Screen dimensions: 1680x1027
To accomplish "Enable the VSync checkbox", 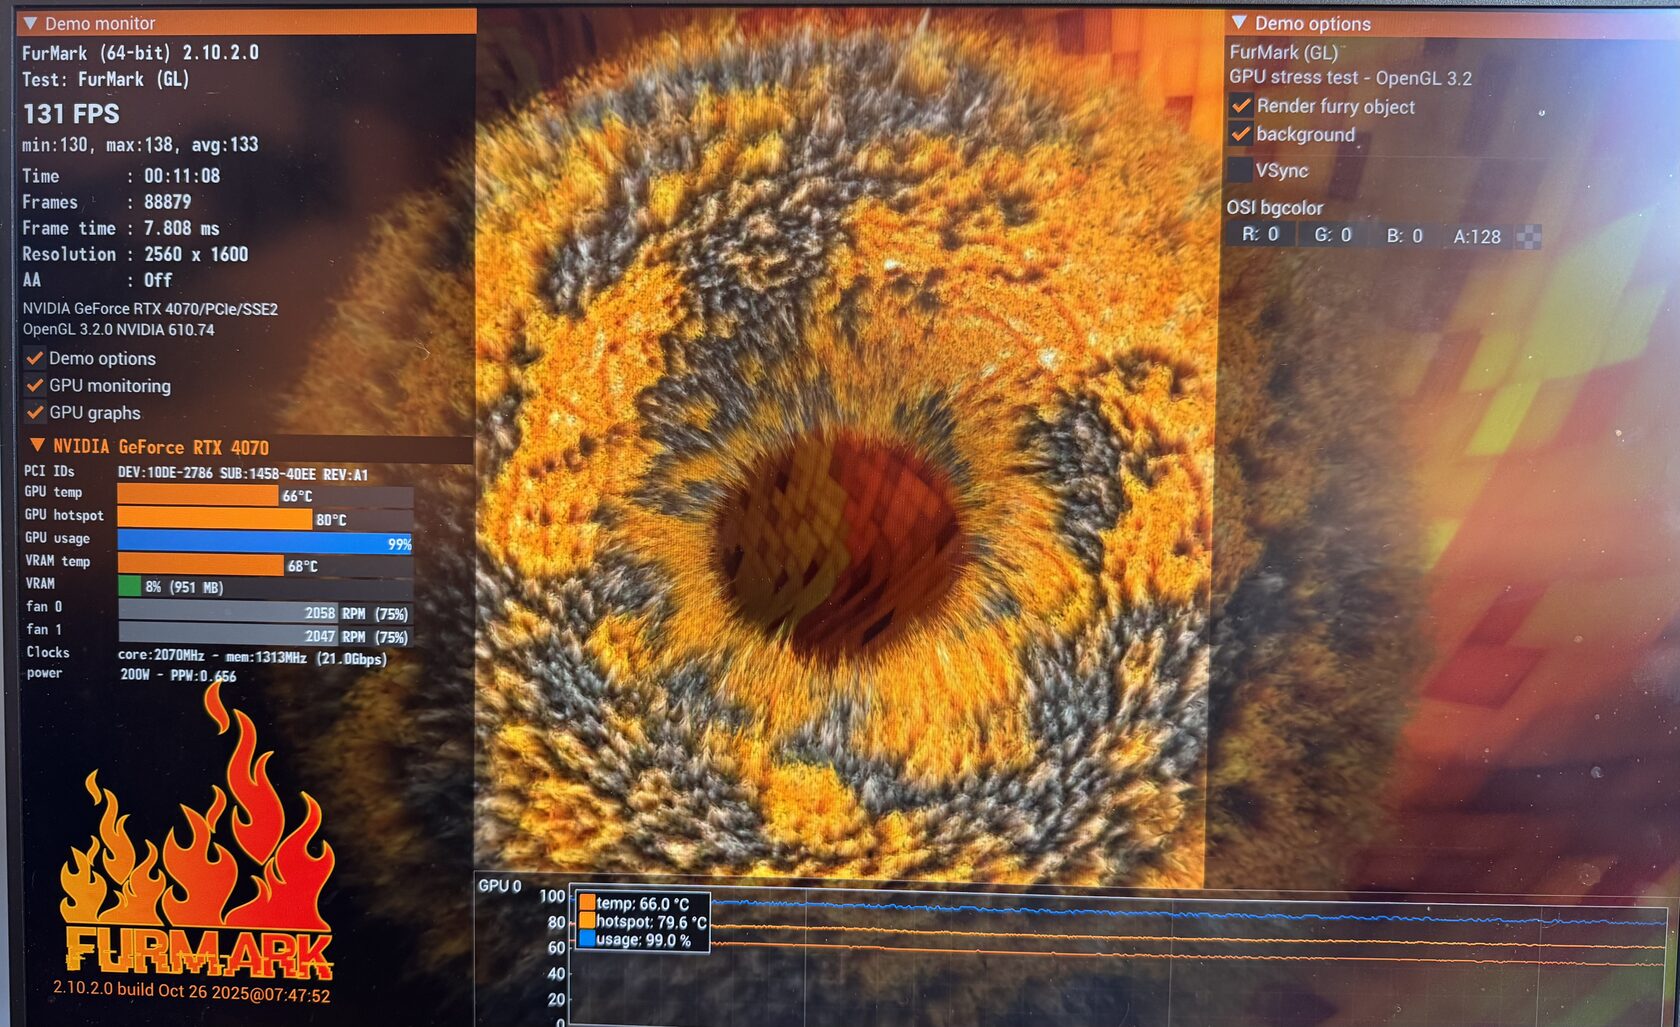I will [x=1240, y=170].
